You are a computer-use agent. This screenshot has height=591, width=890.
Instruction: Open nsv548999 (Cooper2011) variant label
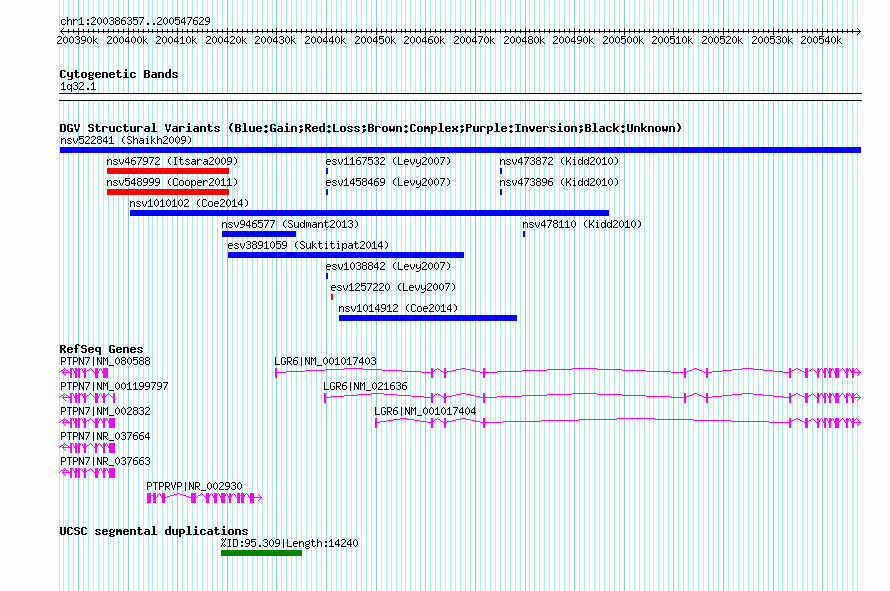pos(173,182)
